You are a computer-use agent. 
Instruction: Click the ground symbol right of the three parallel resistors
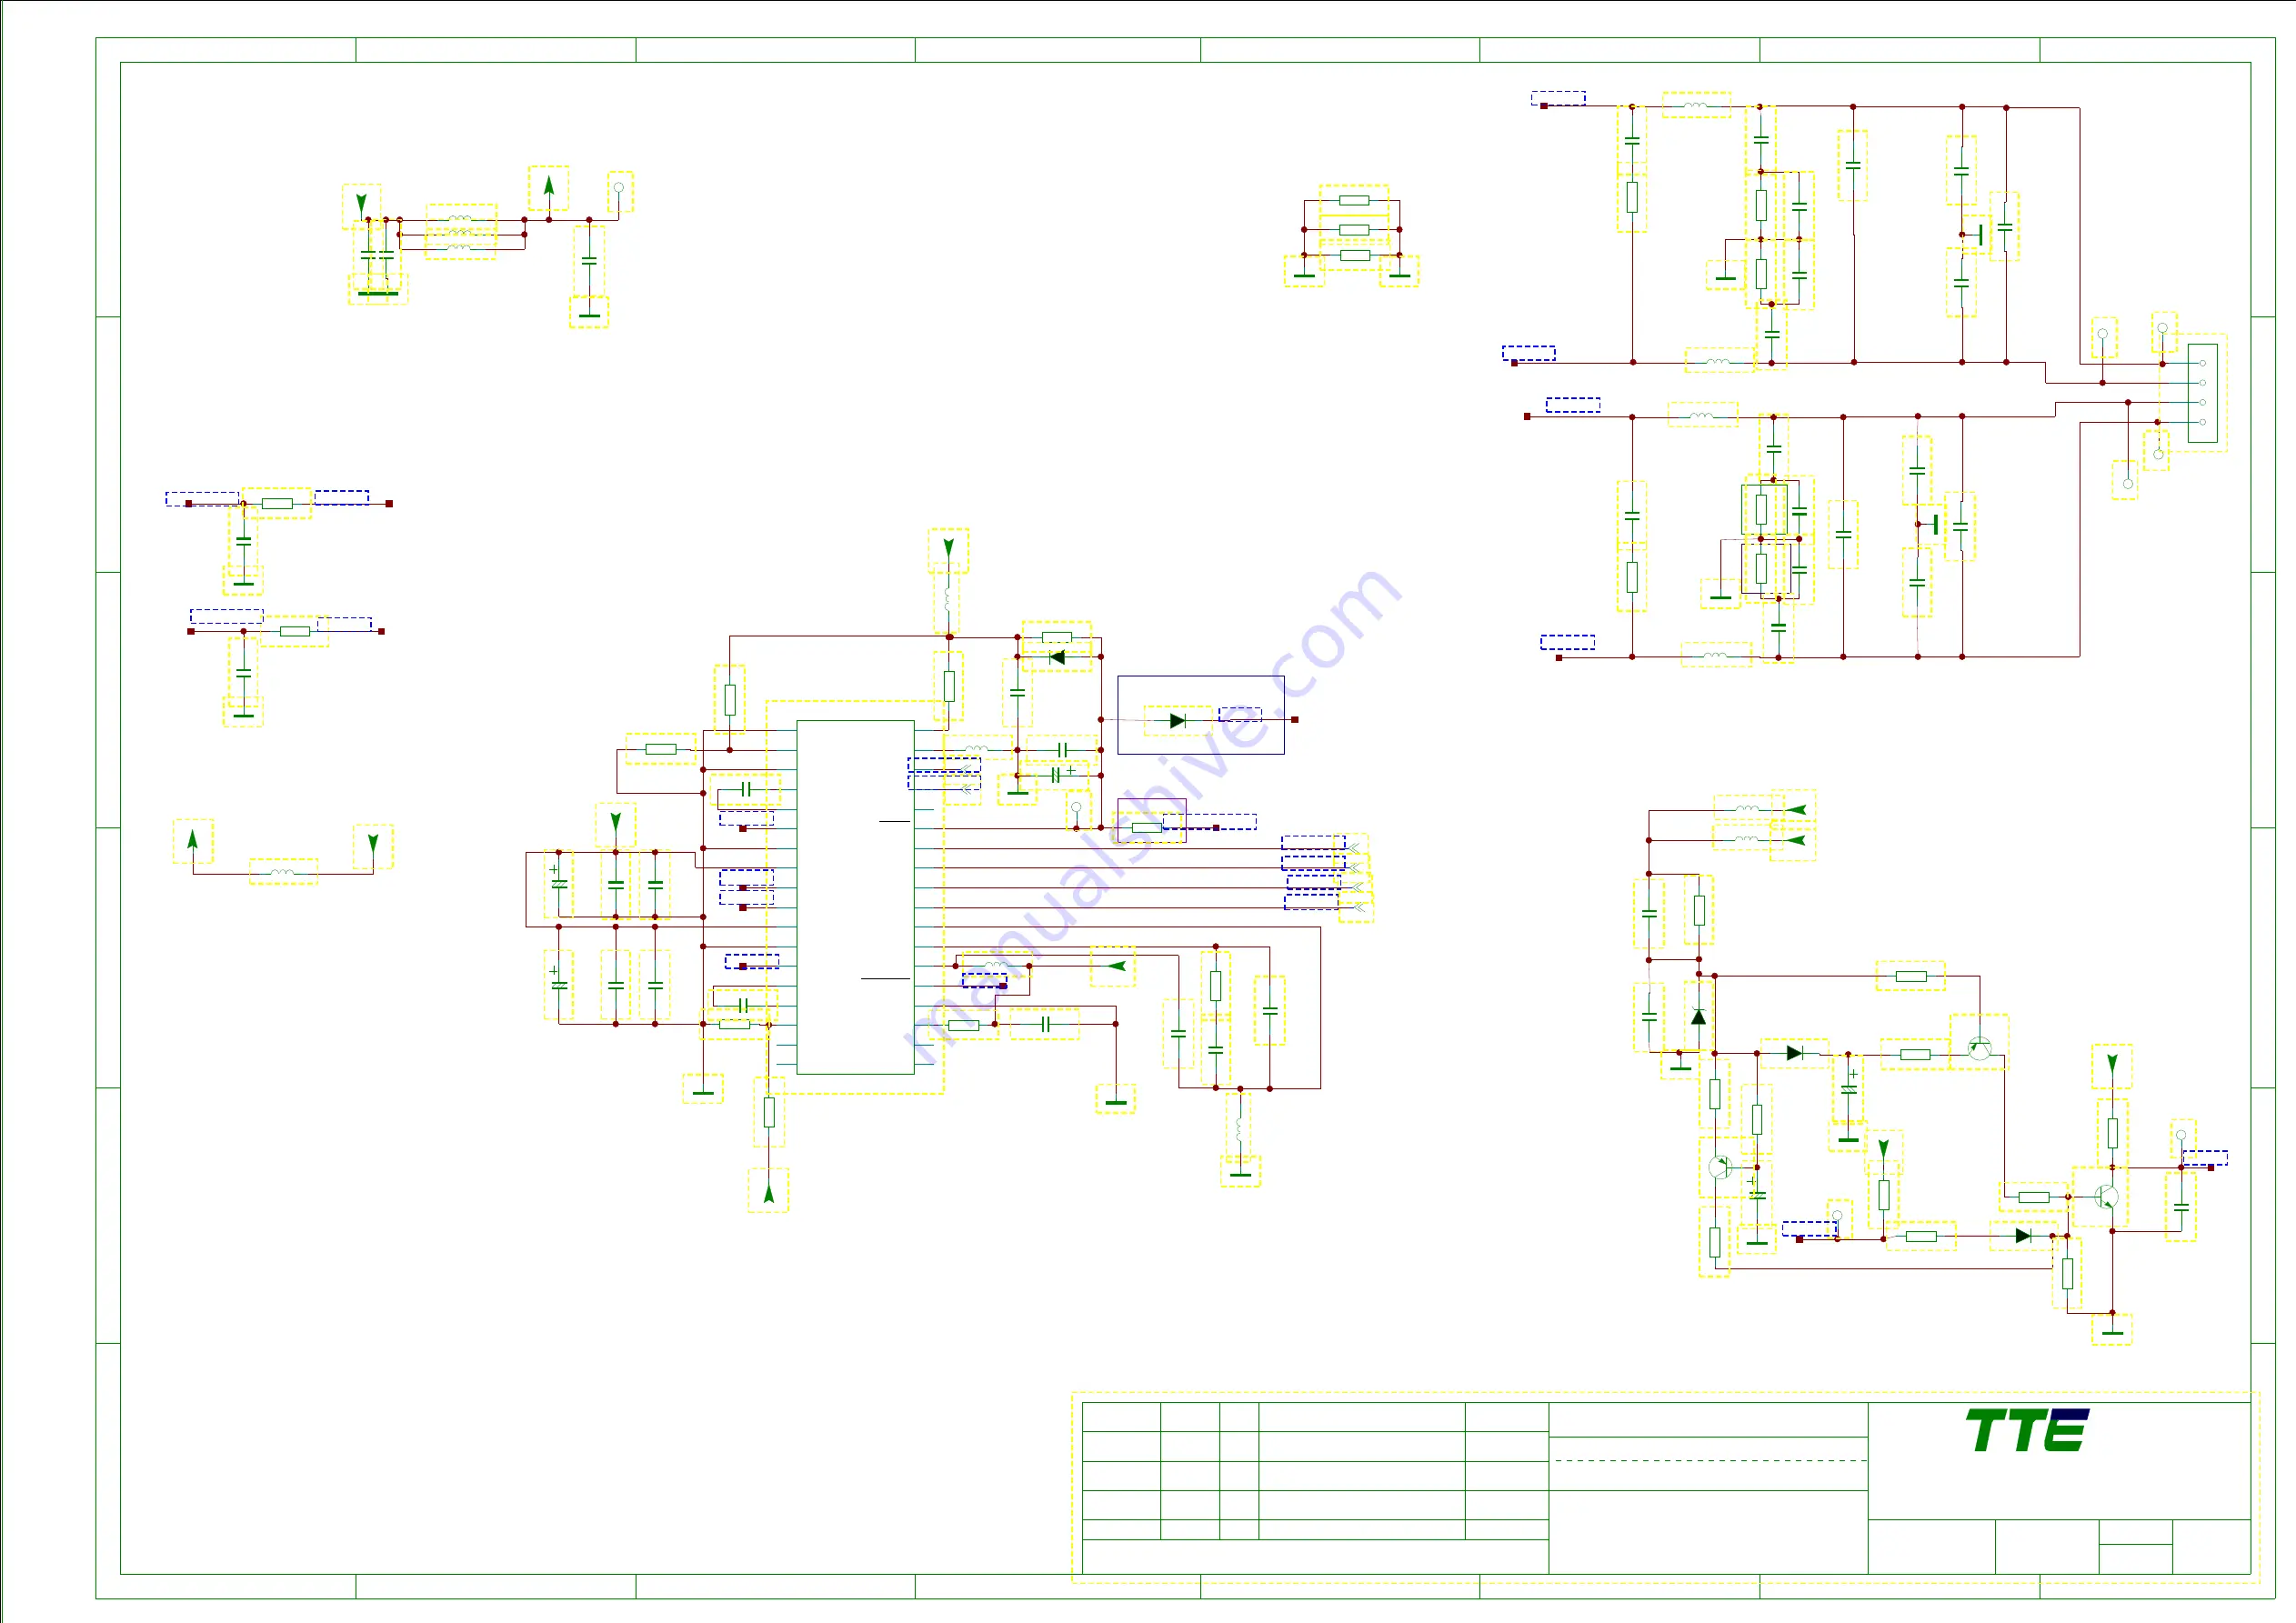(x=1400, y=273)
